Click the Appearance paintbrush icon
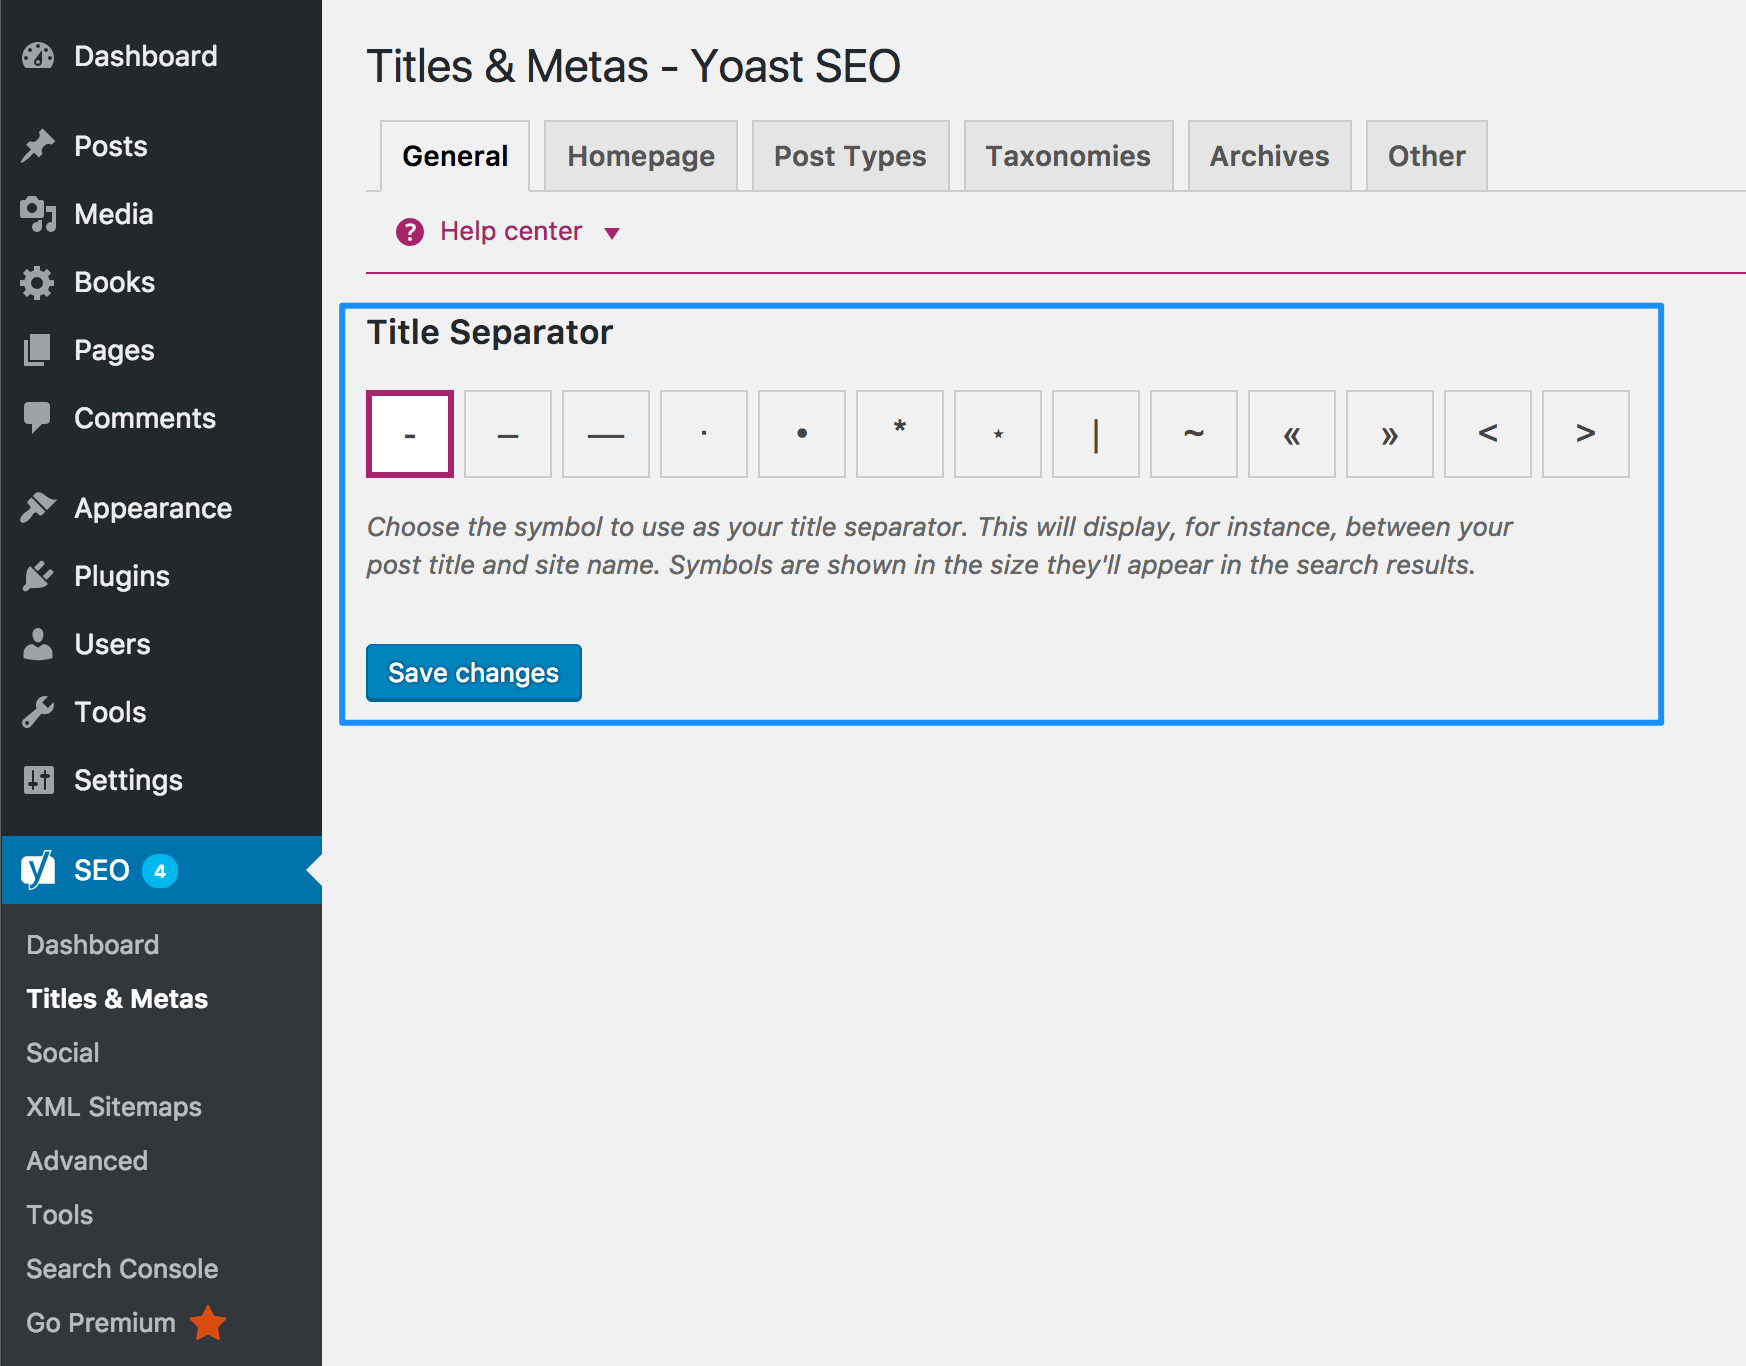This screenshot has height=1366, width=1746. [x=38, y=508]
